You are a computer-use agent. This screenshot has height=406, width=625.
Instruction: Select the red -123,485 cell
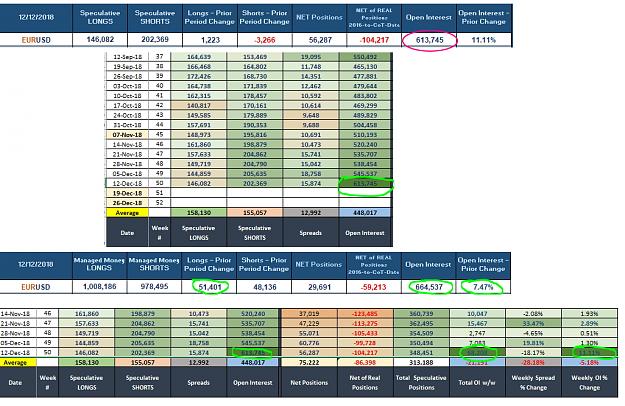click(365, 314)
